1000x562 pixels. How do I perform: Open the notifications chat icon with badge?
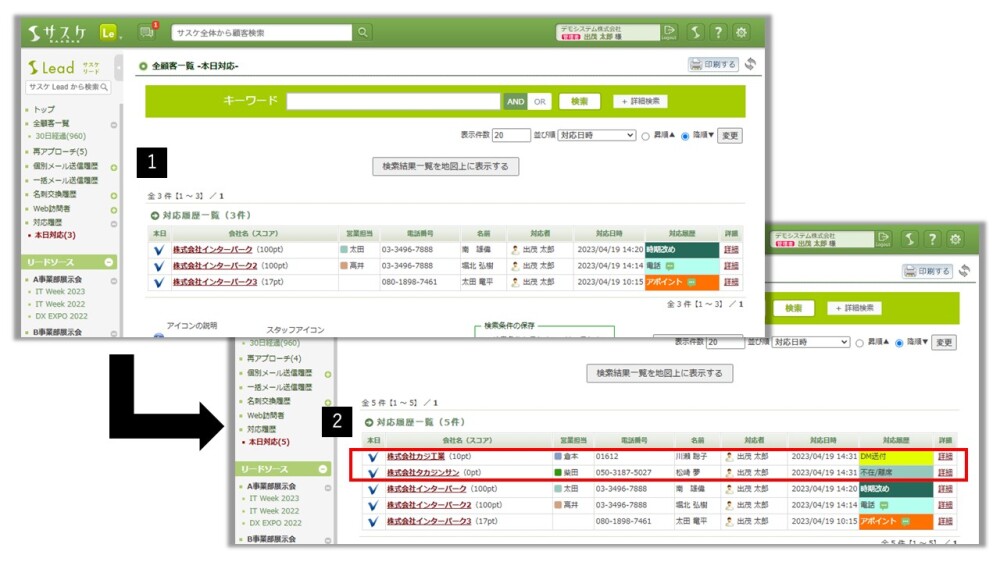tap(147, 33)
